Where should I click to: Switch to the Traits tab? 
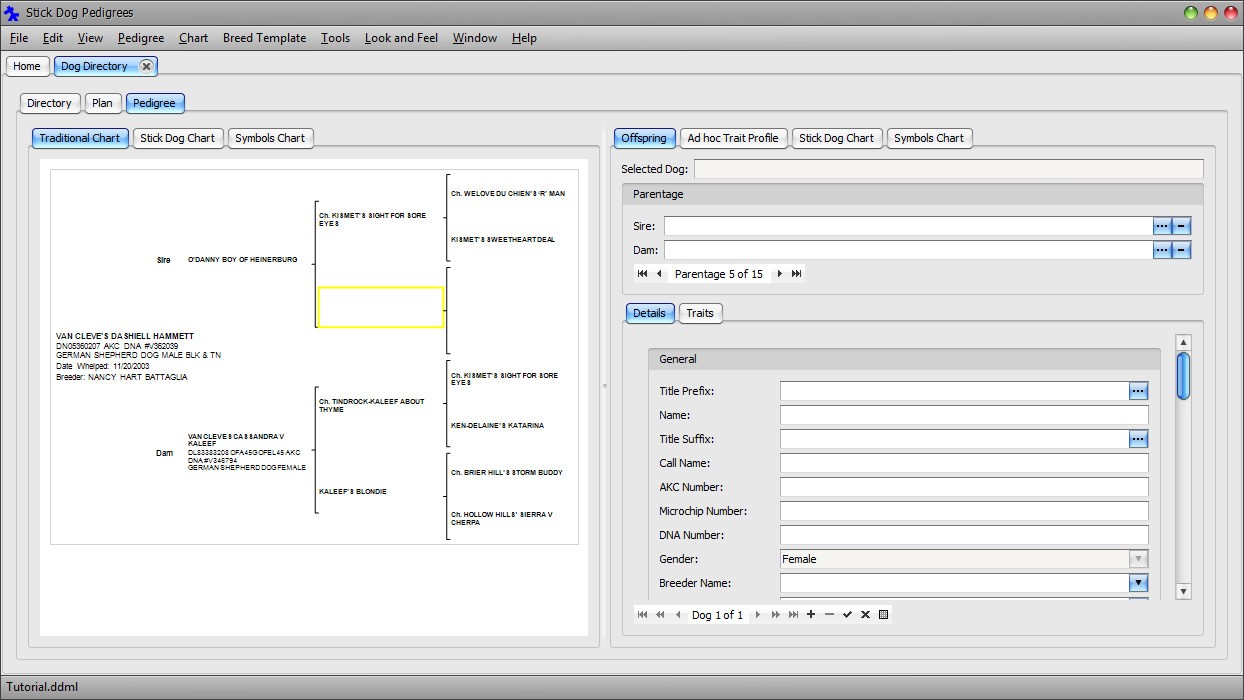click(x=700, y=313)
